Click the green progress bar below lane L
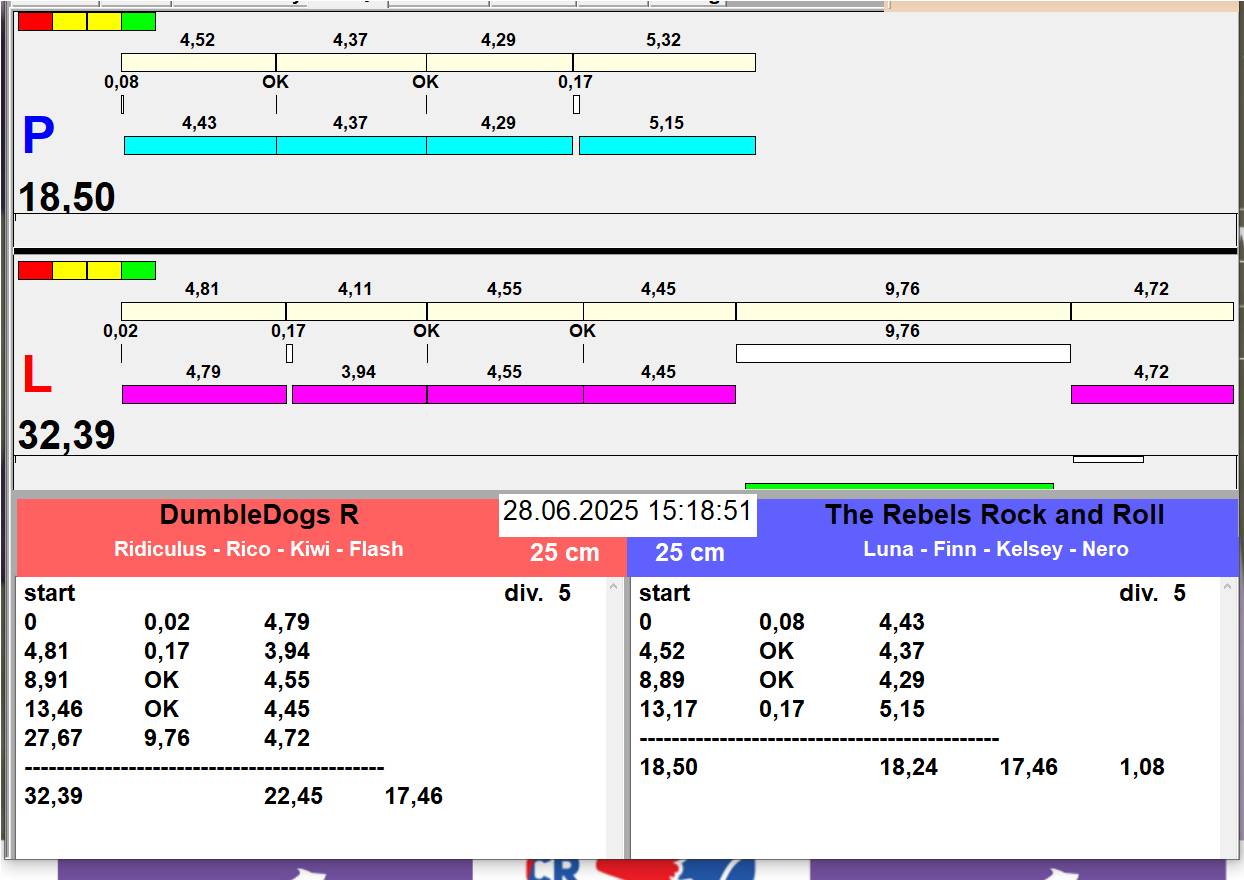 898,487
